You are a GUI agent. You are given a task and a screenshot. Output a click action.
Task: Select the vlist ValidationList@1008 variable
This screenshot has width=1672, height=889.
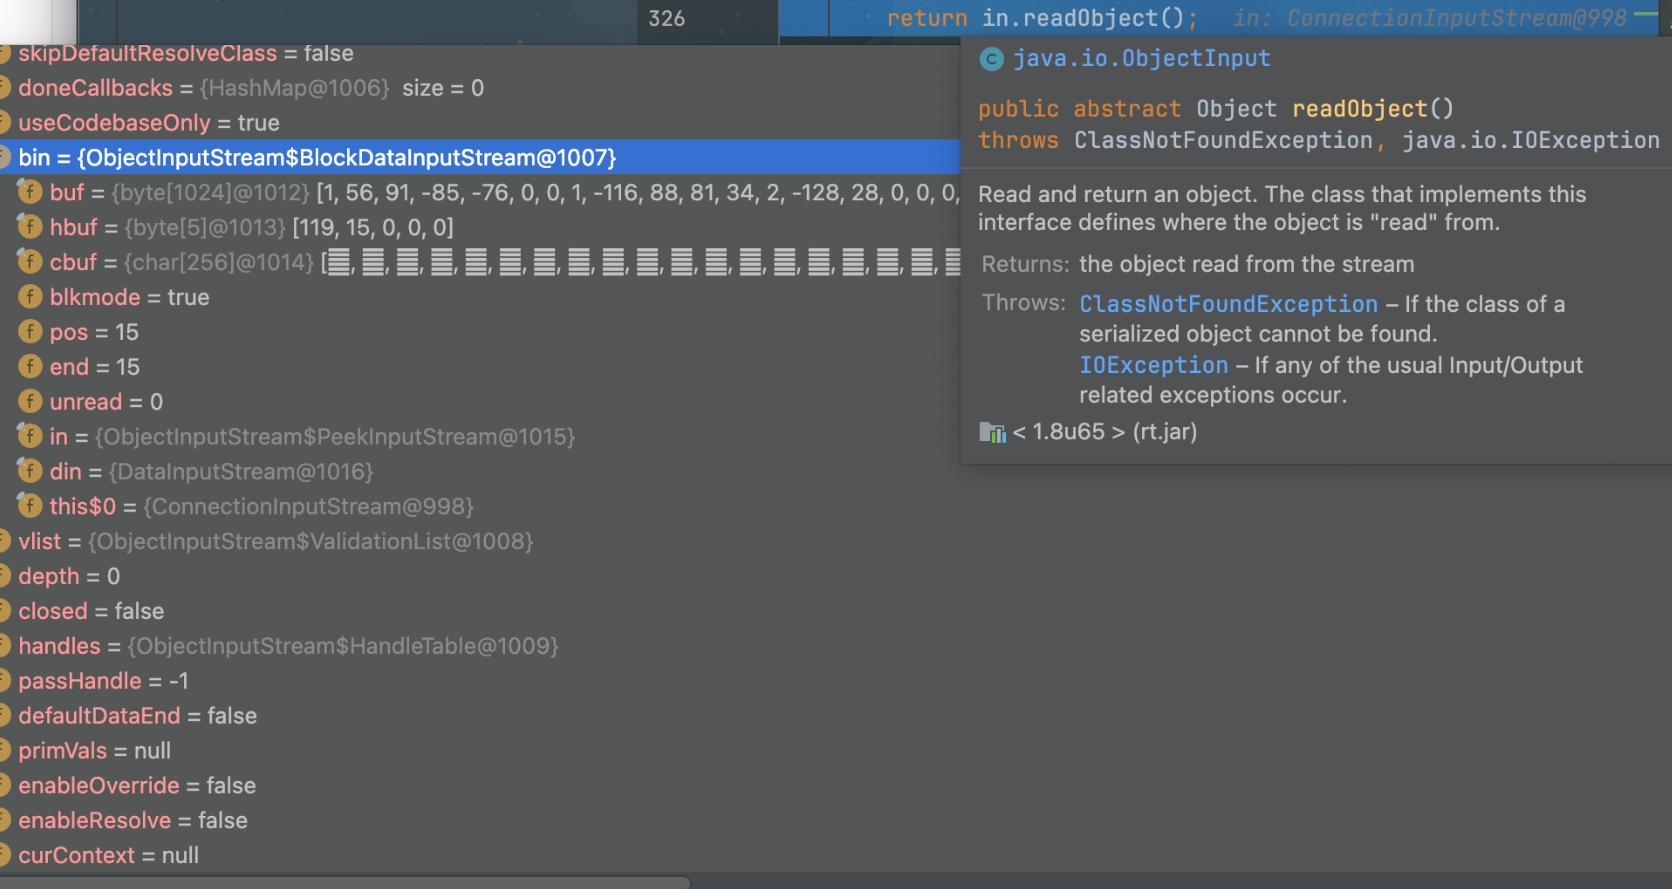[x=275, y=541]
